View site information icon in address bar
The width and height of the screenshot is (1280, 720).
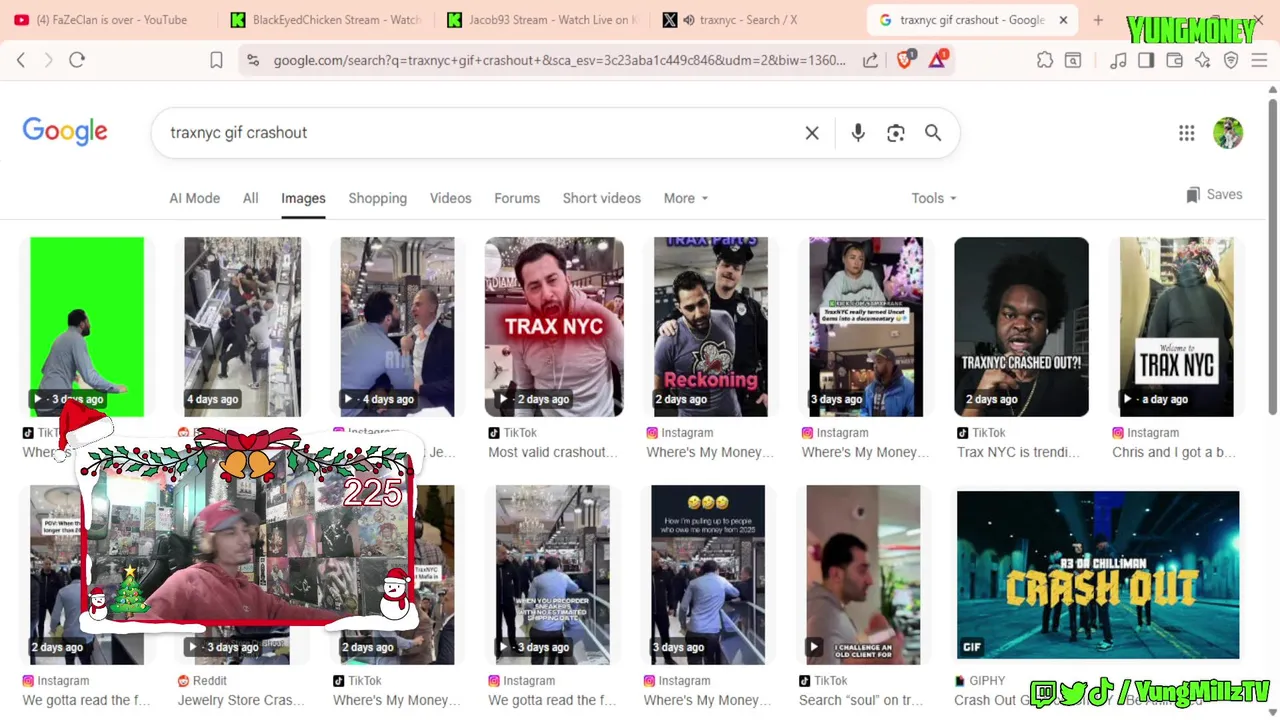point(253,60)
